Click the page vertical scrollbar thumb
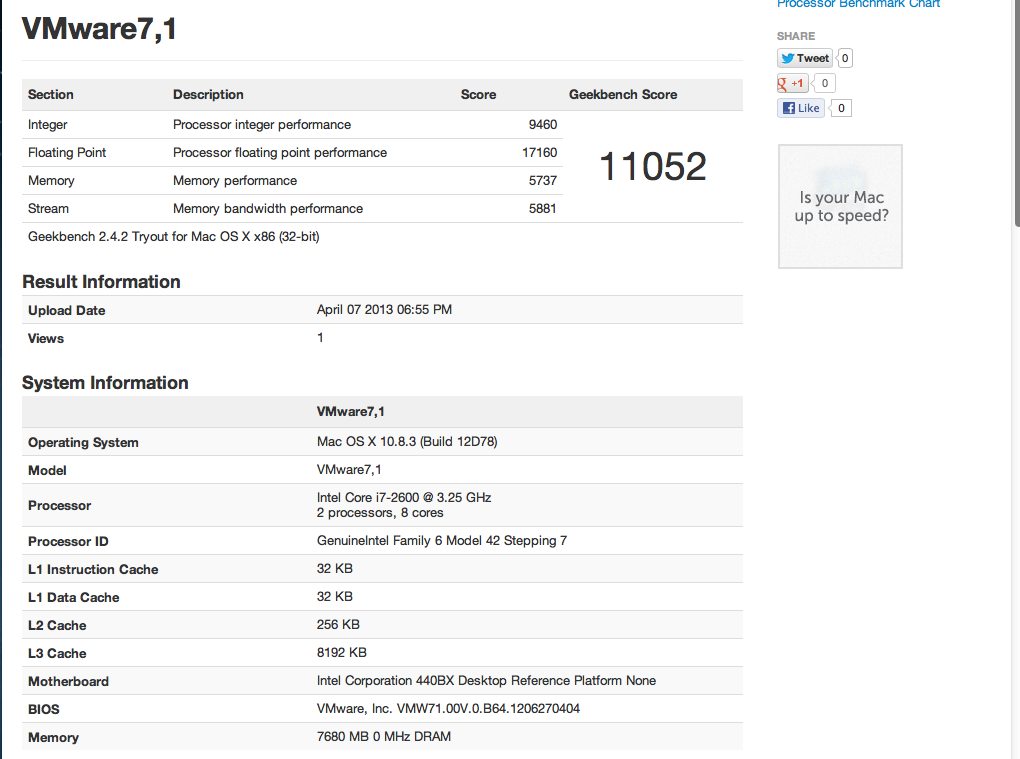1020x759 pixels. (1017, 111)
